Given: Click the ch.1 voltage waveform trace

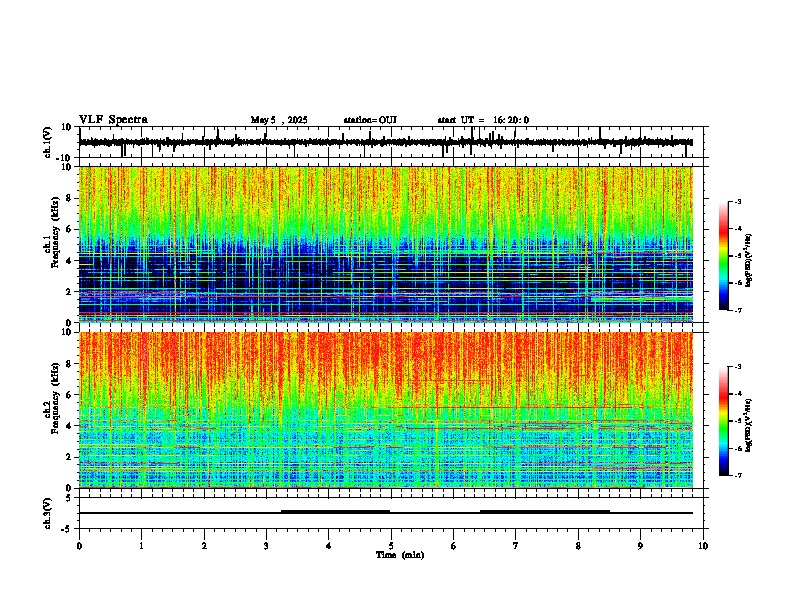Looking at the screenshot, I should pyautogui.click(x=386, y=142).
